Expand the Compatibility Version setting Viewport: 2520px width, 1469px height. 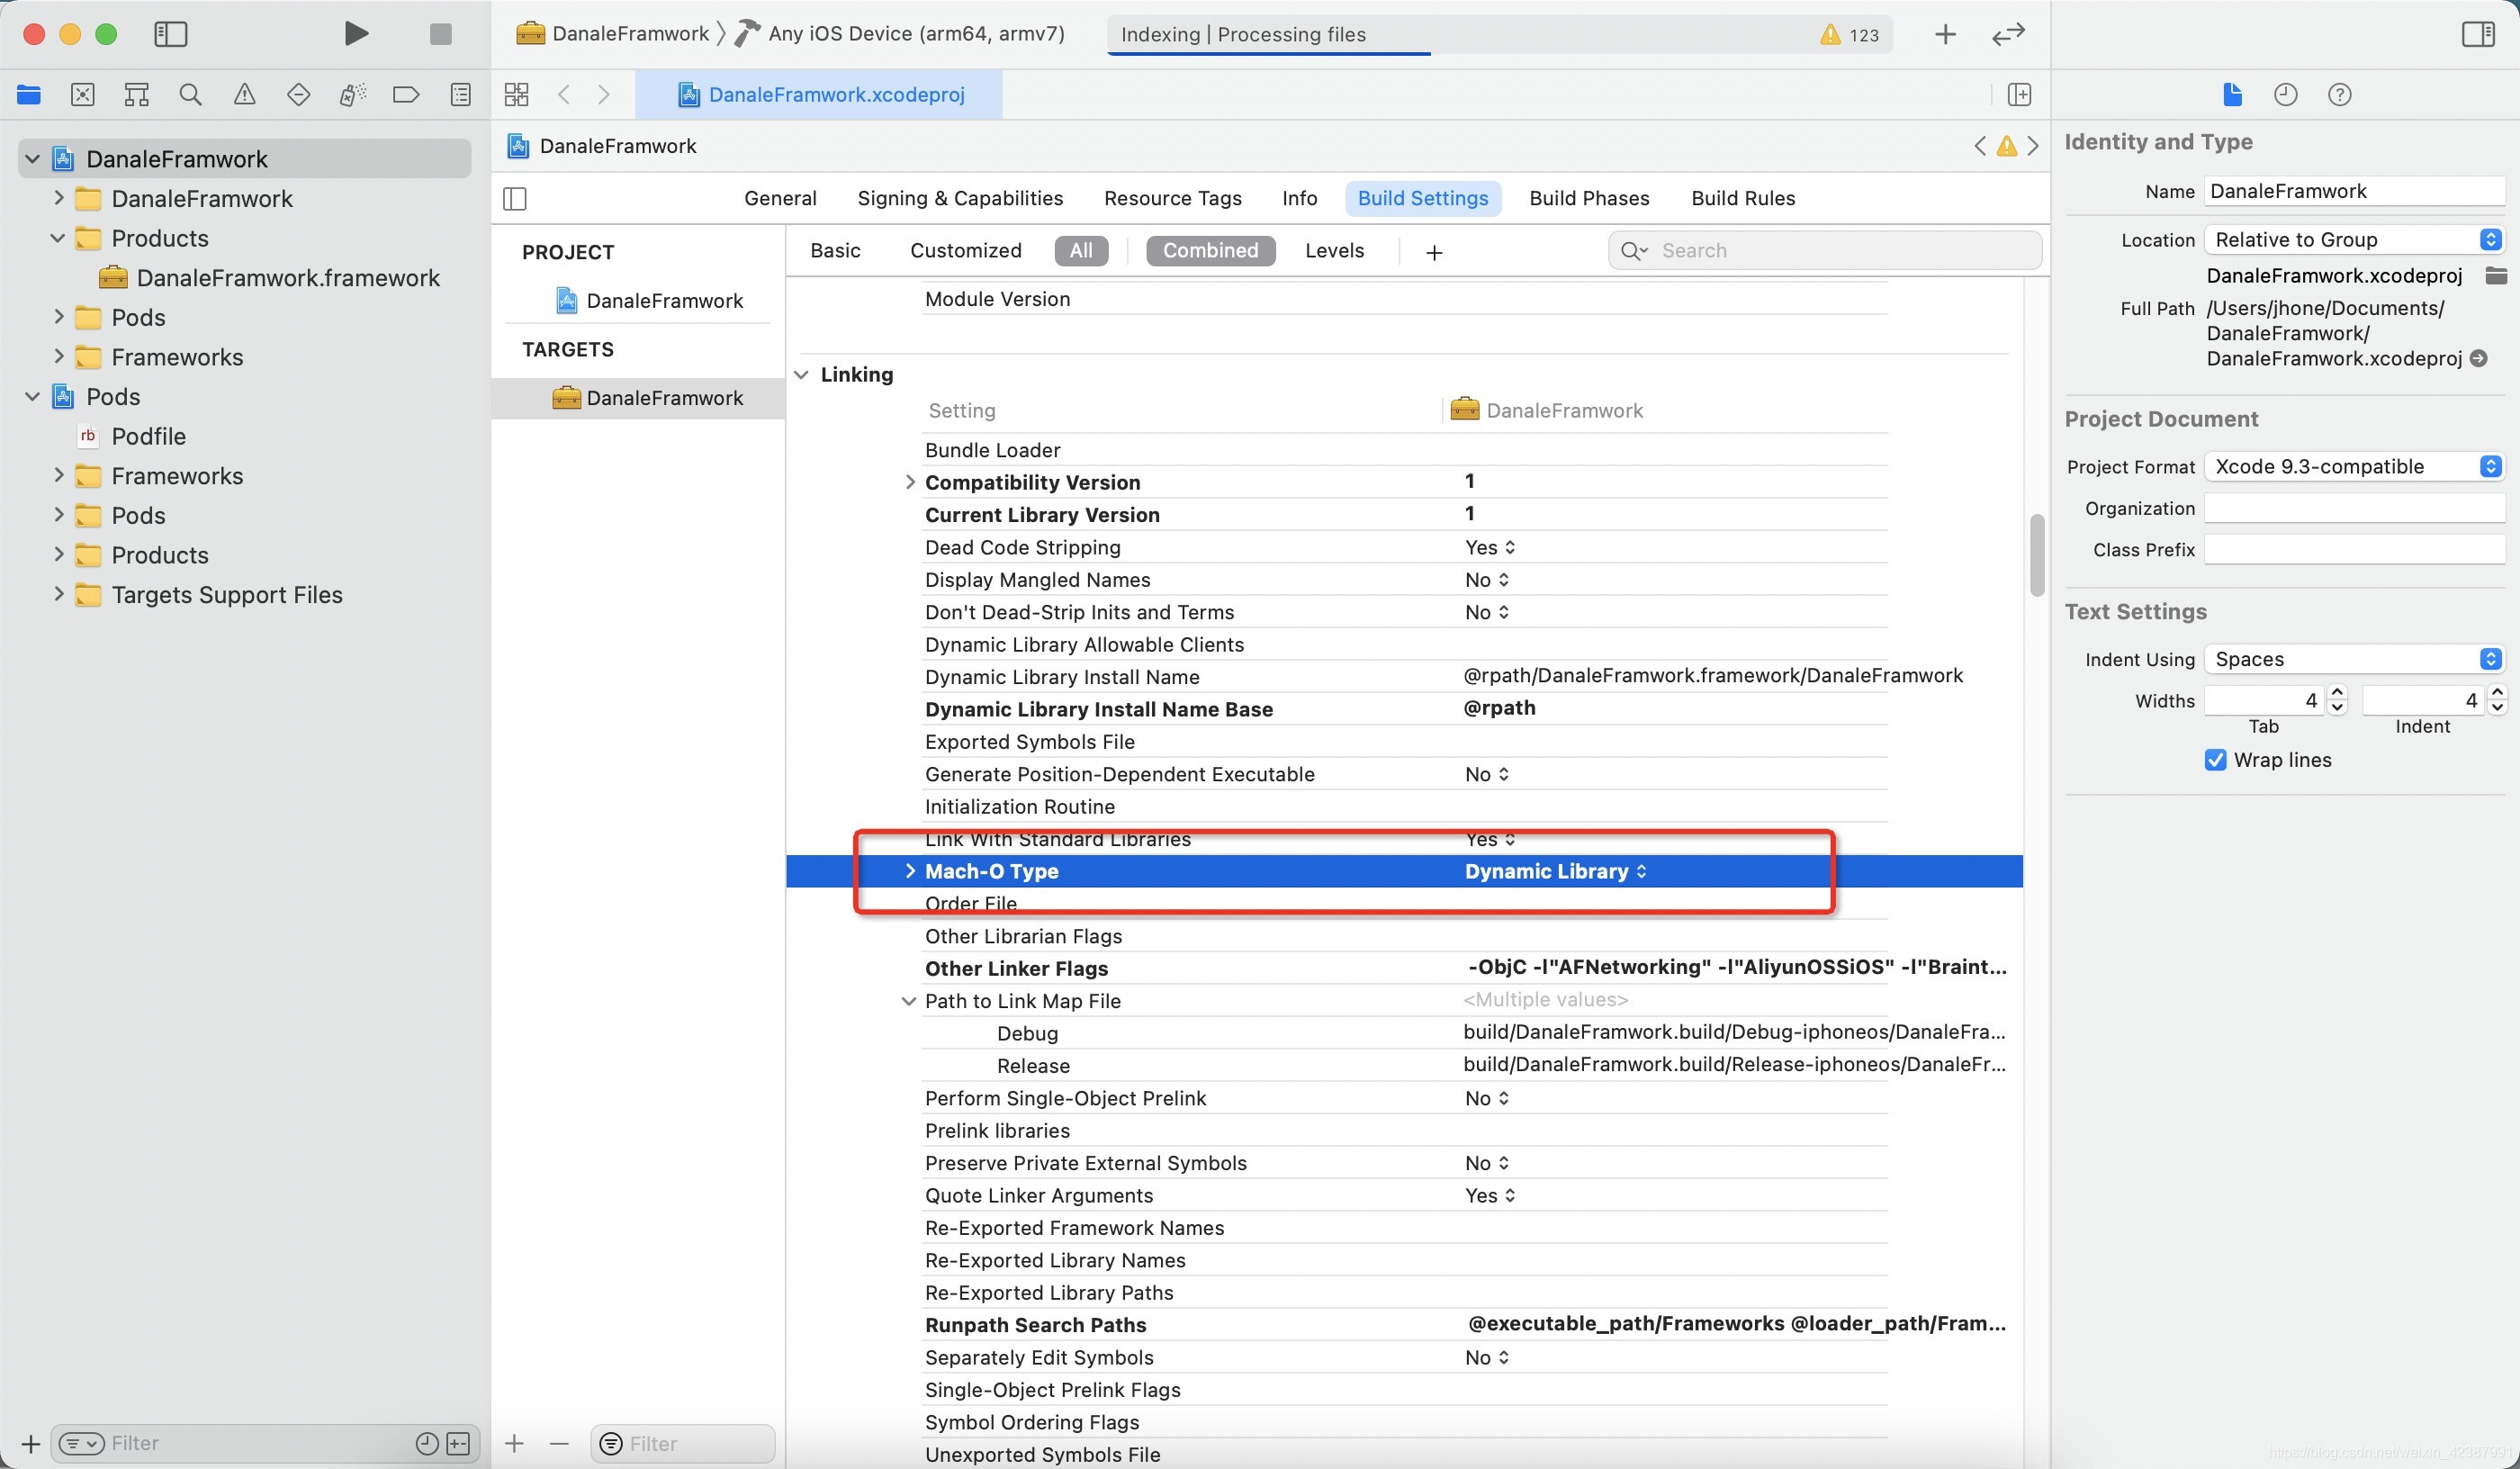click(909, 482)
